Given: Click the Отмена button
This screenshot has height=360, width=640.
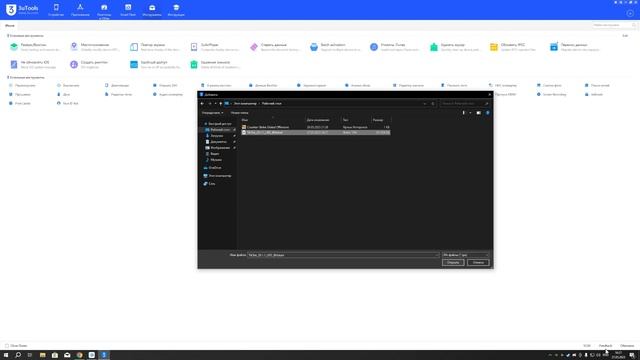Looking at the screenshot, I should (478, 262).
